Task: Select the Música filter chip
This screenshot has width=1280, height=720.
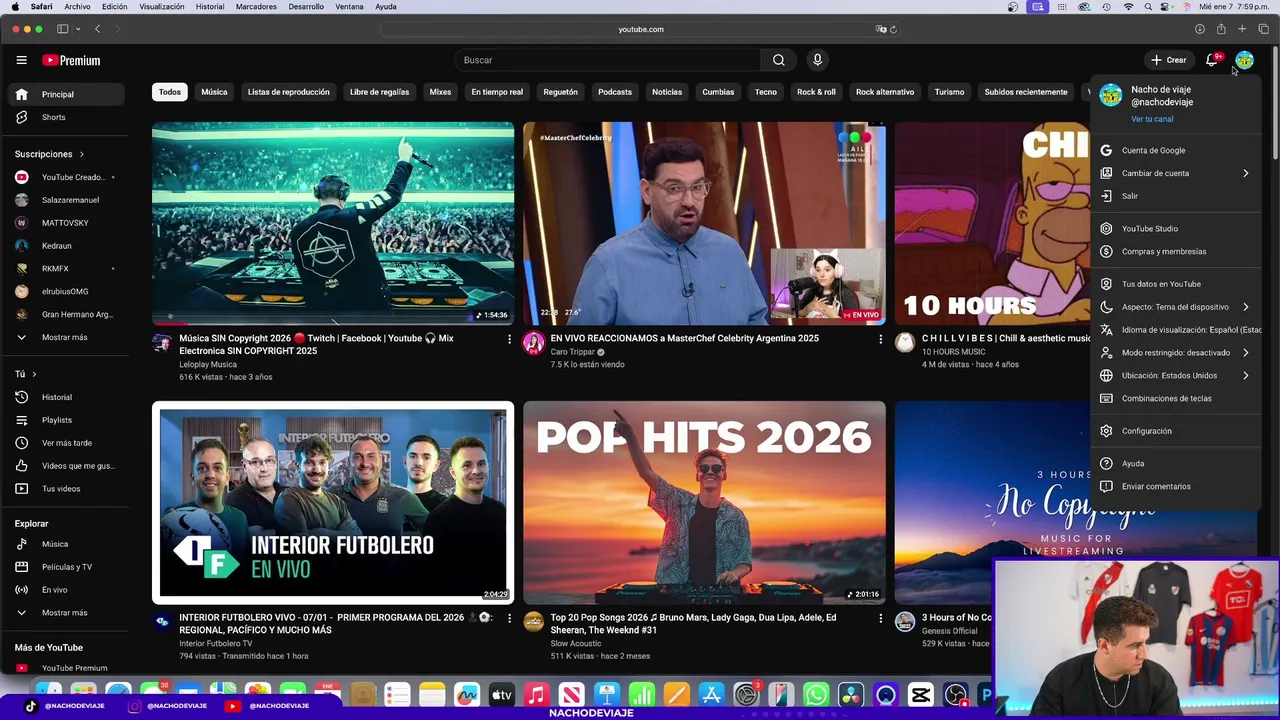Action: pyautogui.click(x=214, y=92)
